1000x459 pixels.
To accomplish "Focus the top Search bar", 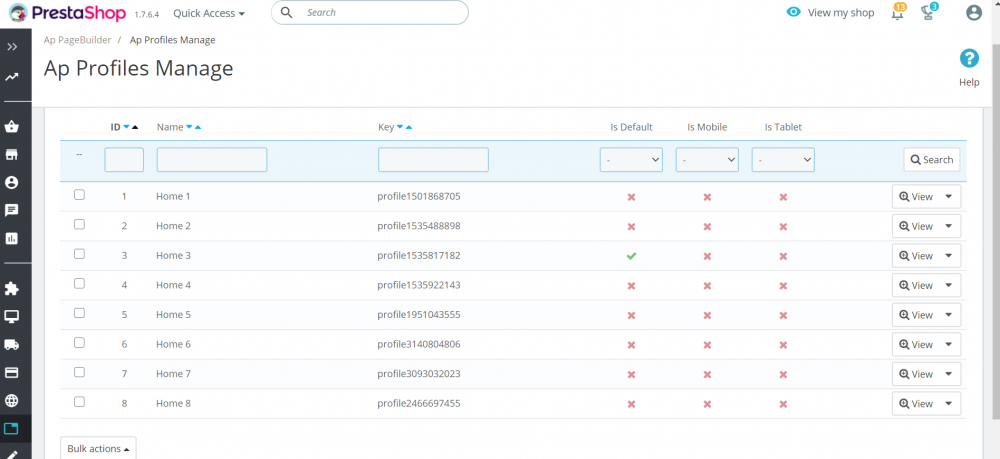I will pyautogui.click(x=370, y=13).
